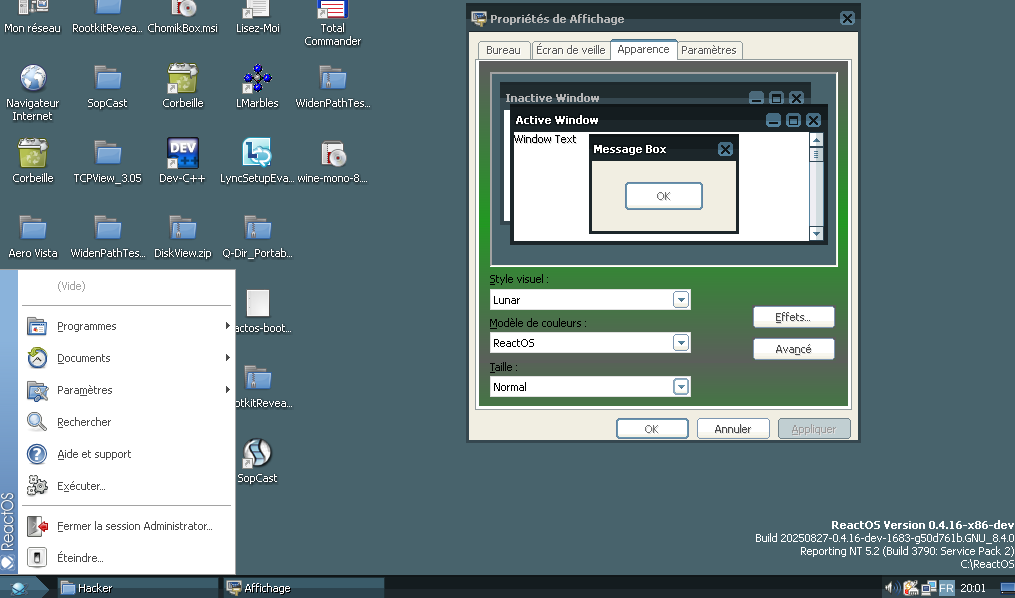
Task: Select Éteindre... in the Start menu
Action: point(127,558)
